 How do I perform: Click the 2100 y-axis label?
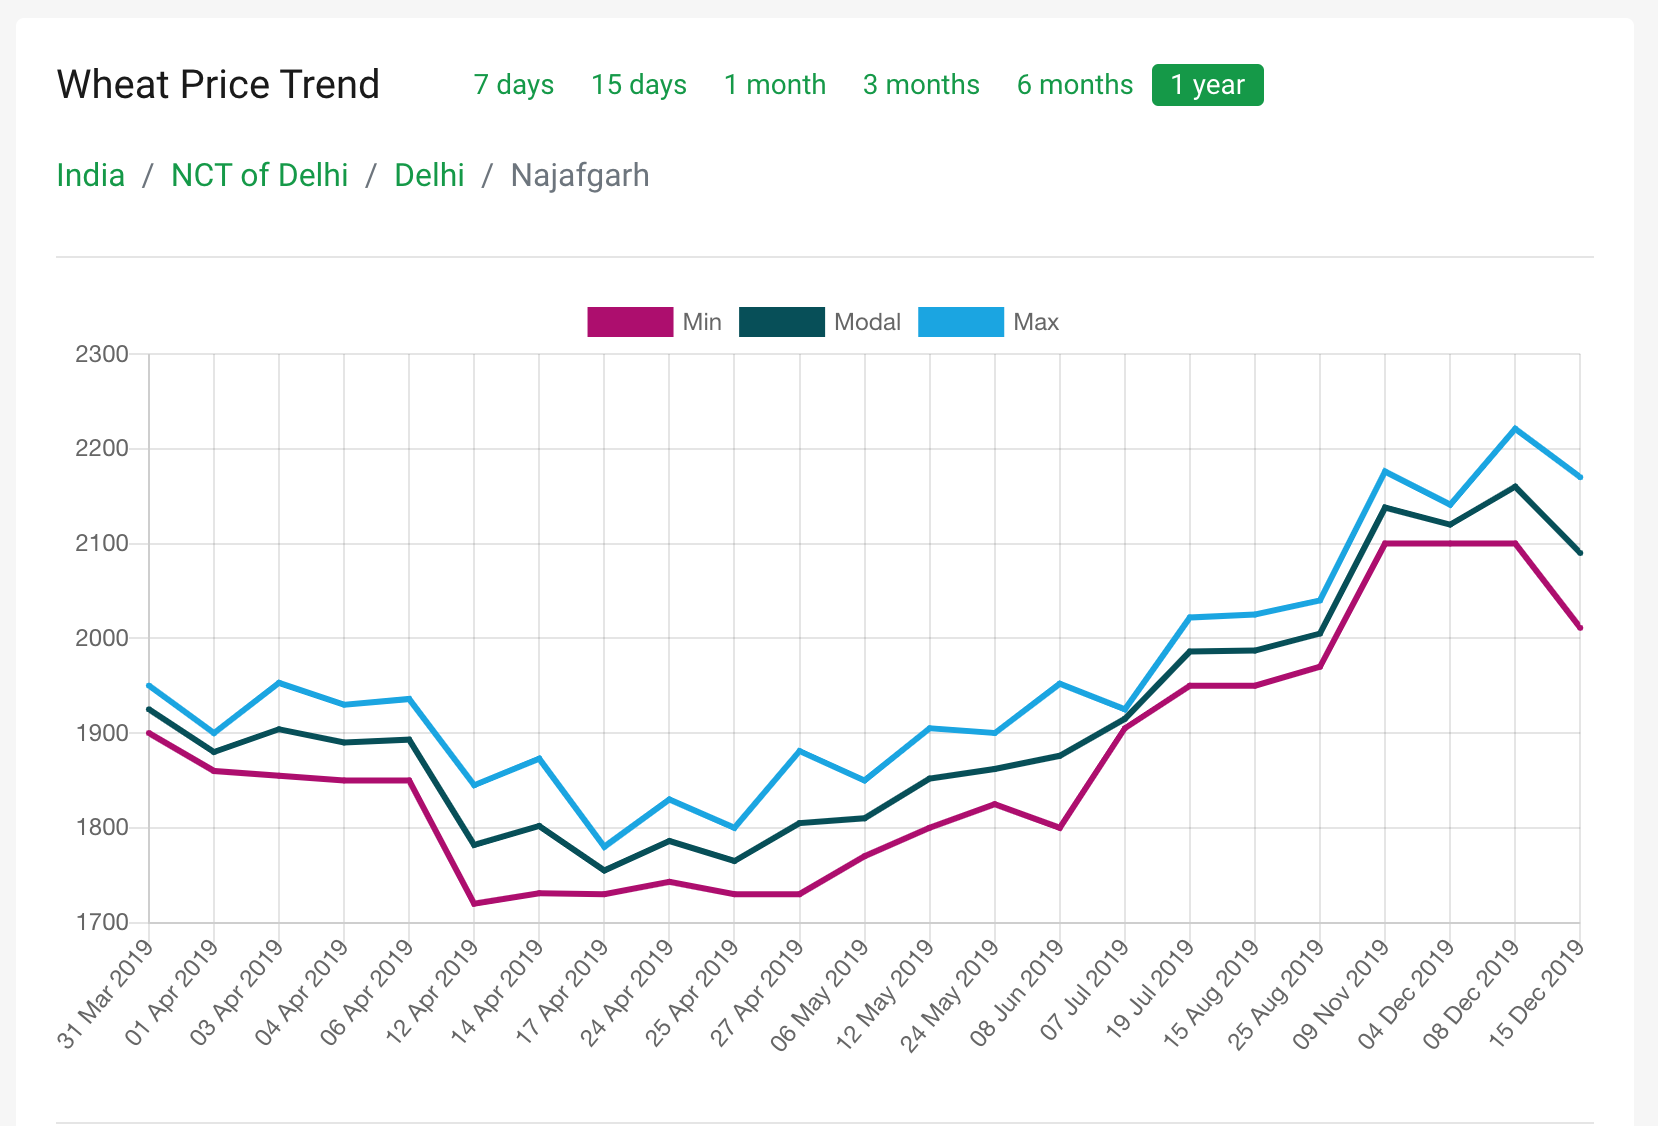point(102,544)
